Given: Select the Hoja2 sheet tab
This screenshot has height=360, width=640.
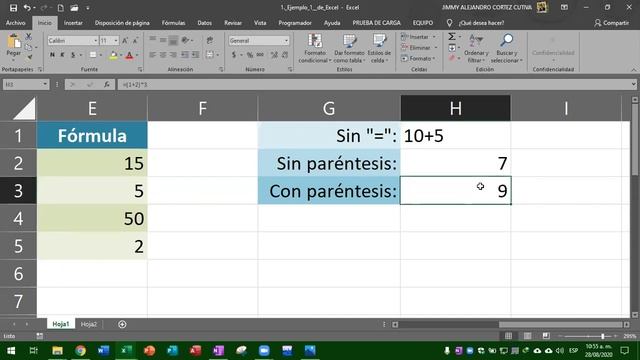Looking at the screenshot, I should point(89,324).
